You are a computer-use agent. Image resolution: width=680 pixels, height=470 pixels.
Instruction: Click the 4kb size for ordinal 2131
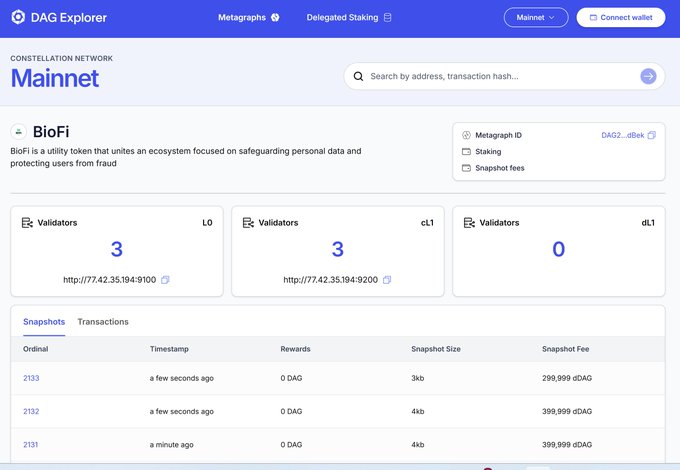point(418,444)
